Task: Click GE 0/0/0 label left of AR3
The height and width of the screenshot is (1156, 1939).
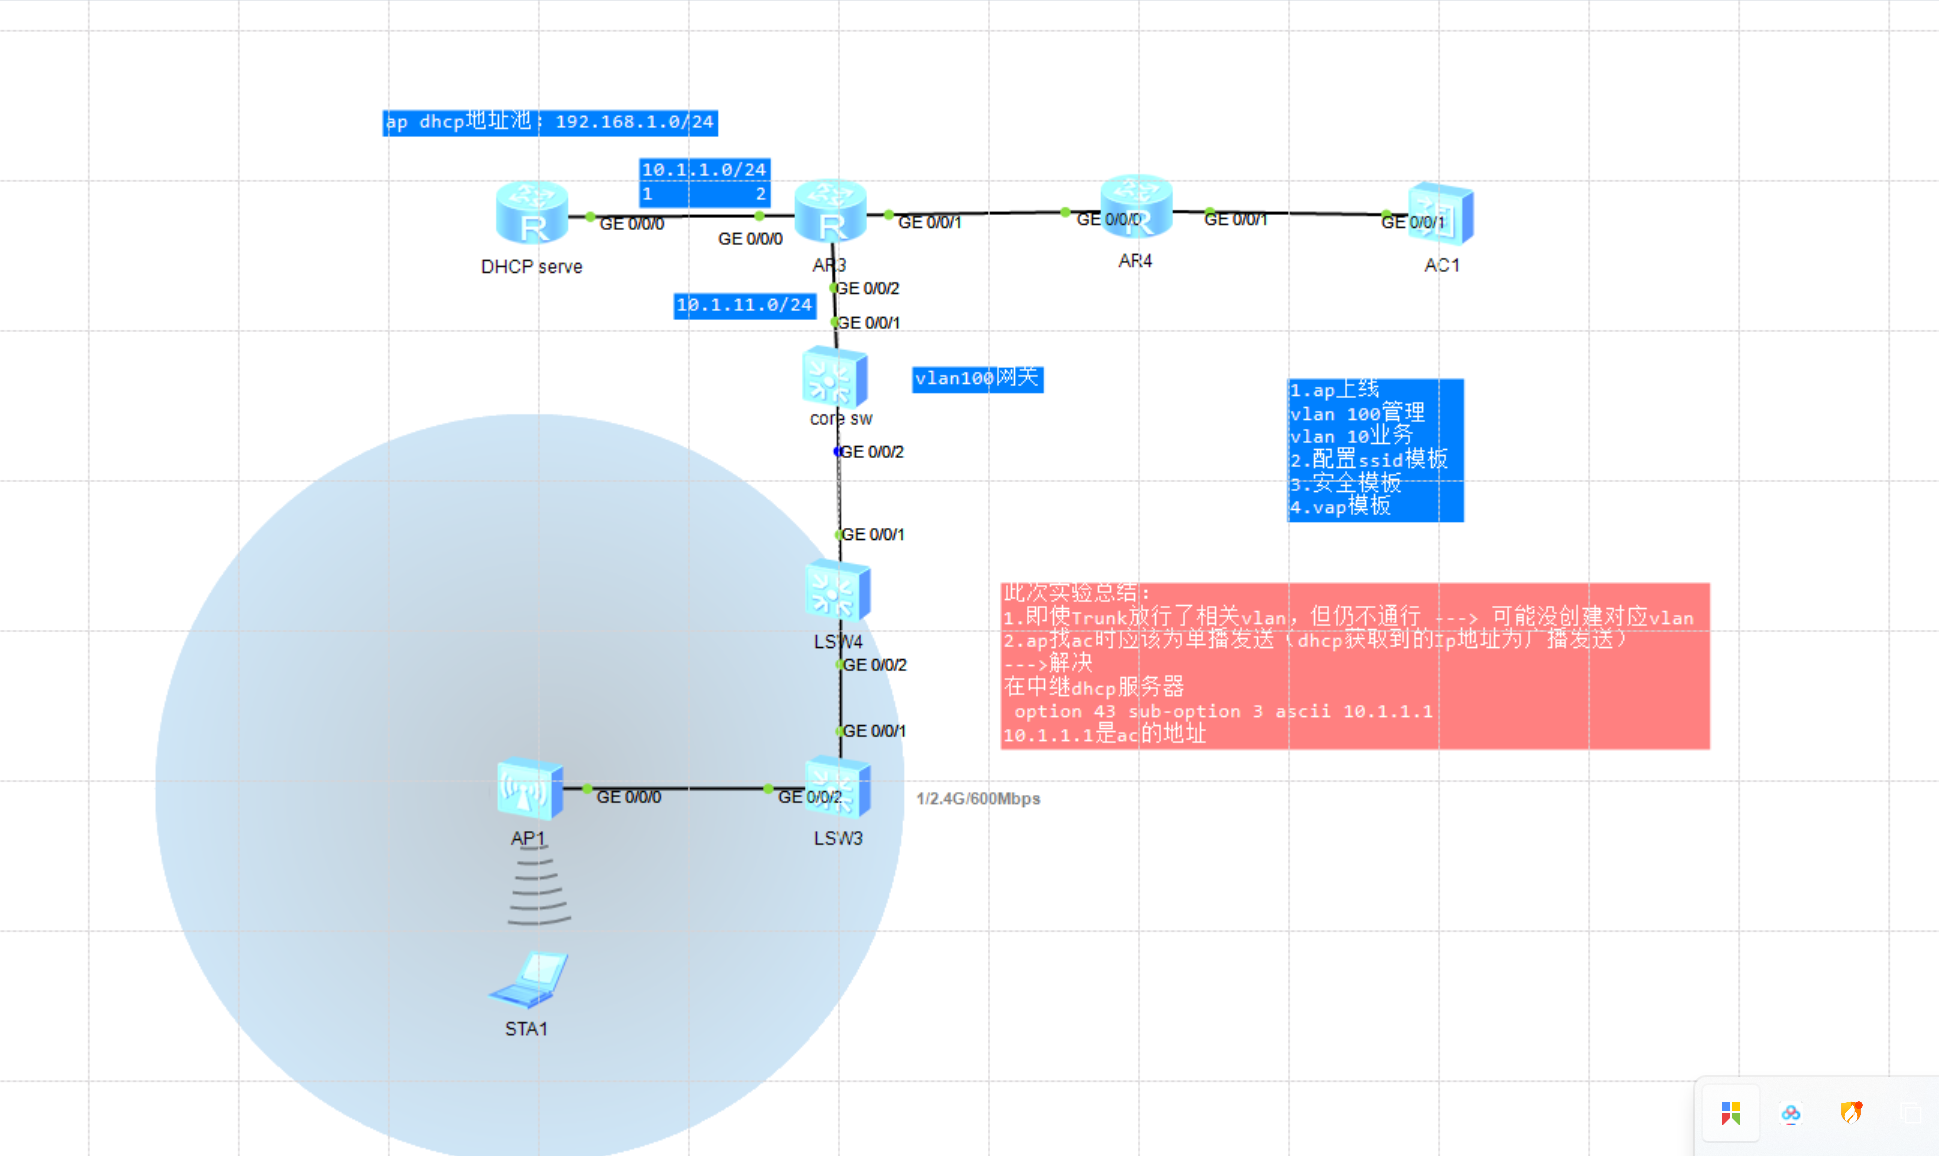Action: (x=750, y=239)
